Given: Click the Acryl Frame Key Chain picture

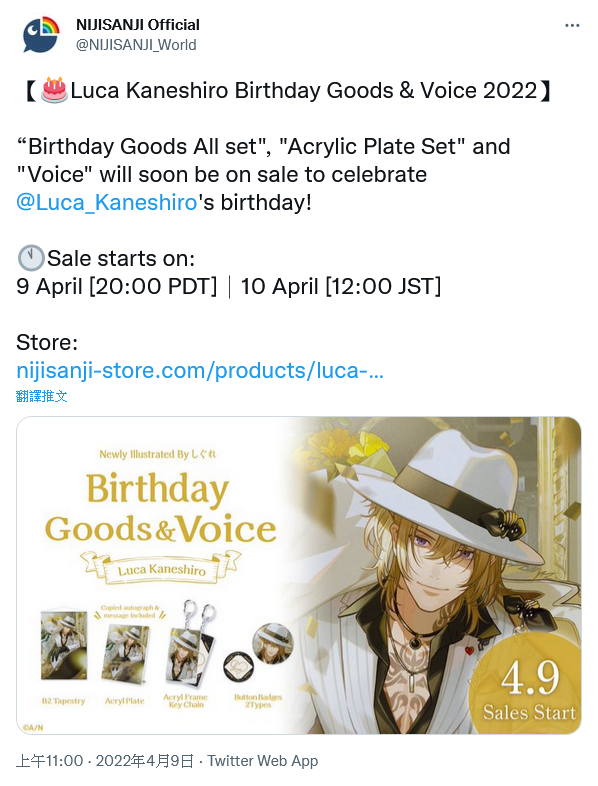Looking at the screenshot, I should tap(190, 645).
